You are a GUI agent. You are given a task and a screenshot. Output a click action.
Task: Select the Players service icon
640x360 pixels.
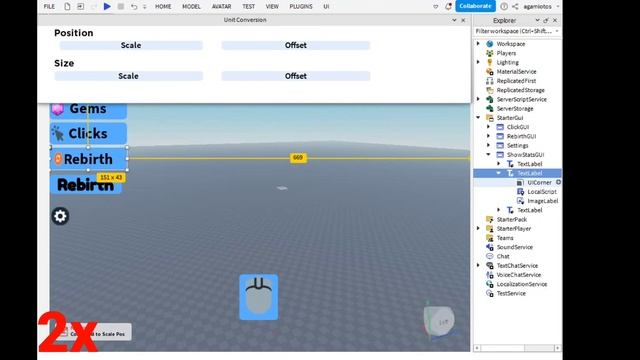tap(489, 53)
